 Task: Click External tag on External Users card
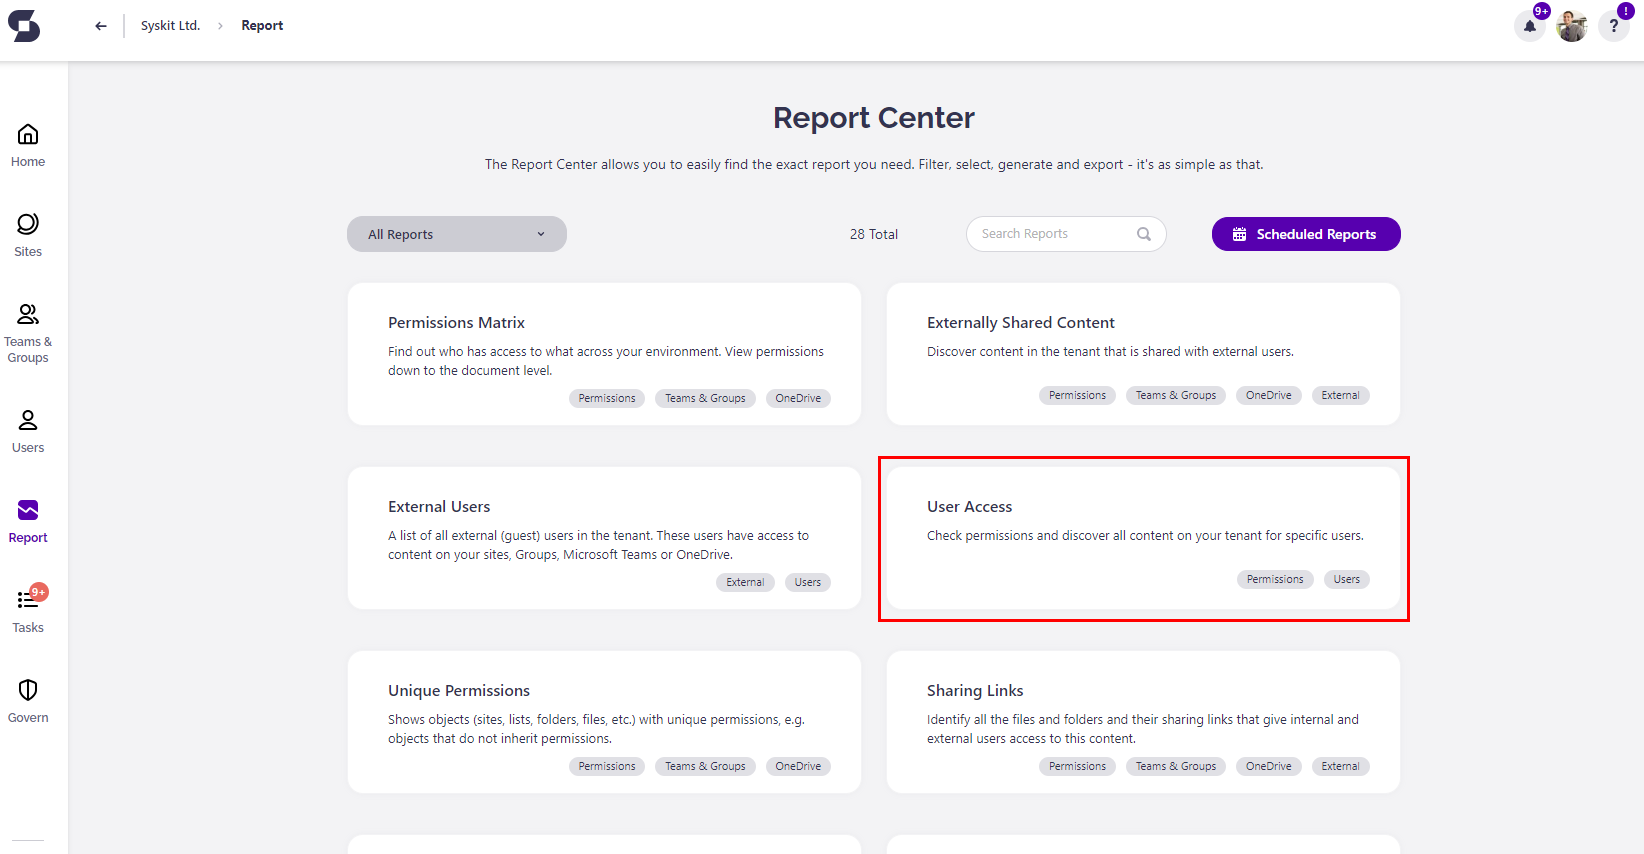pyautogui.click(x=745, y=582)
